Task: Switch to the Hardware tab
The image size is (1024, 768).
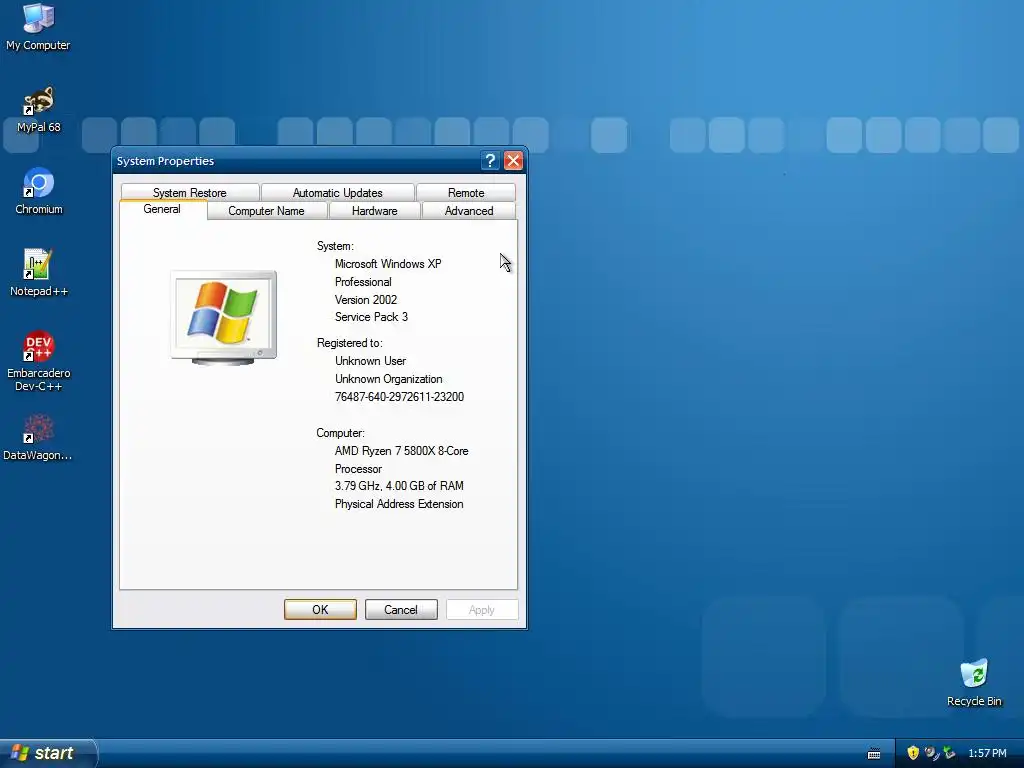Action: 374,211
